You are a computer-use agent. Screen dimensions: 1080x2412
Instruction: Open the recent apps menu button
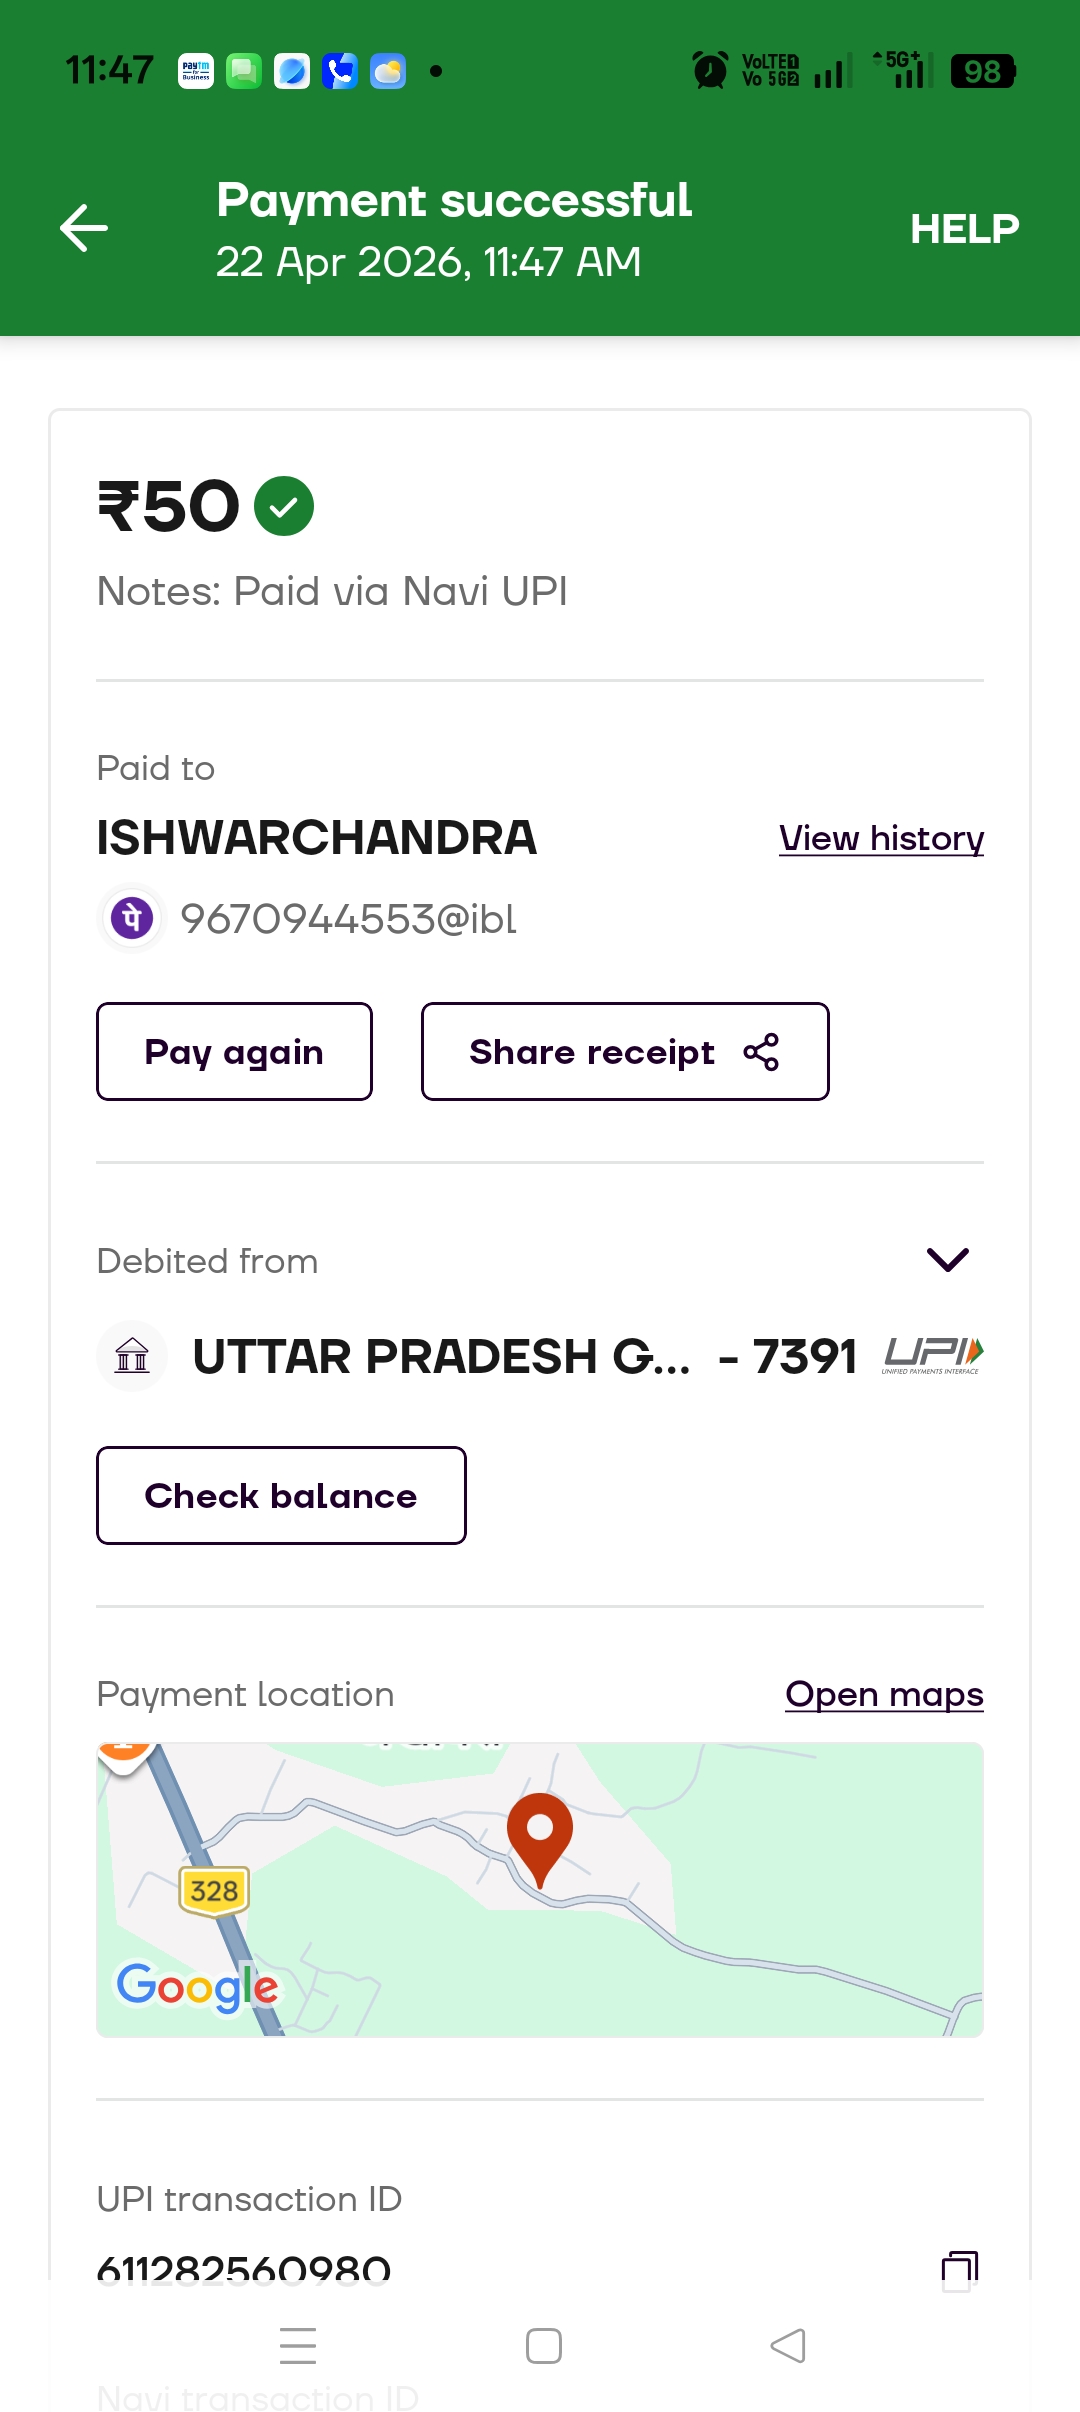[x=298, y=2346]
